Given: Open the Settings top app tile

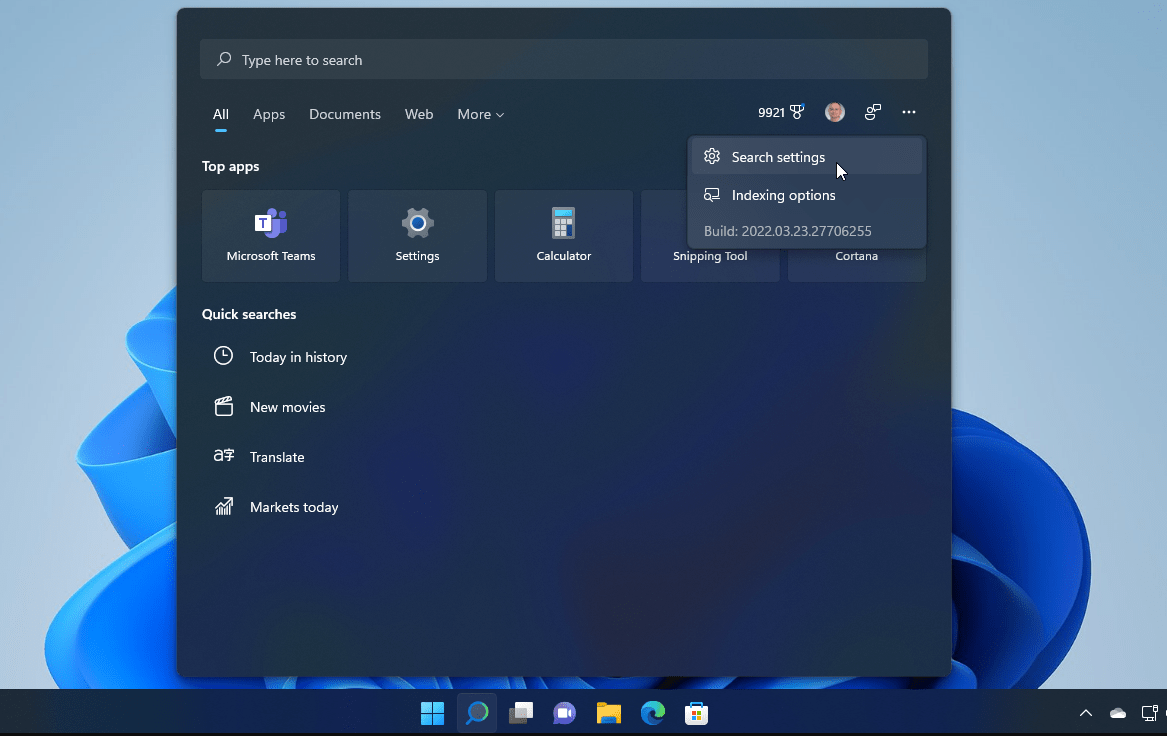Looking at the screenshot, I should [x=418, y=236].
